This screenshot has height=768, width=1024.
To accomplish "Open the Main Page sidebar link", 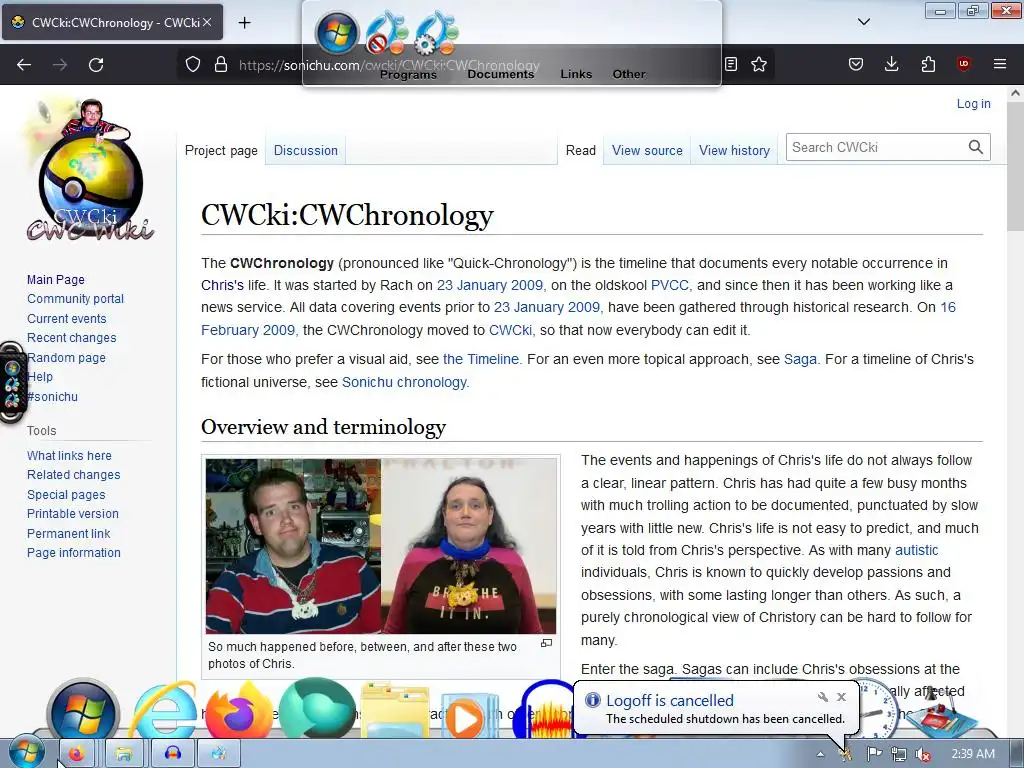I will pyautogui.click(x=56, y=280).
